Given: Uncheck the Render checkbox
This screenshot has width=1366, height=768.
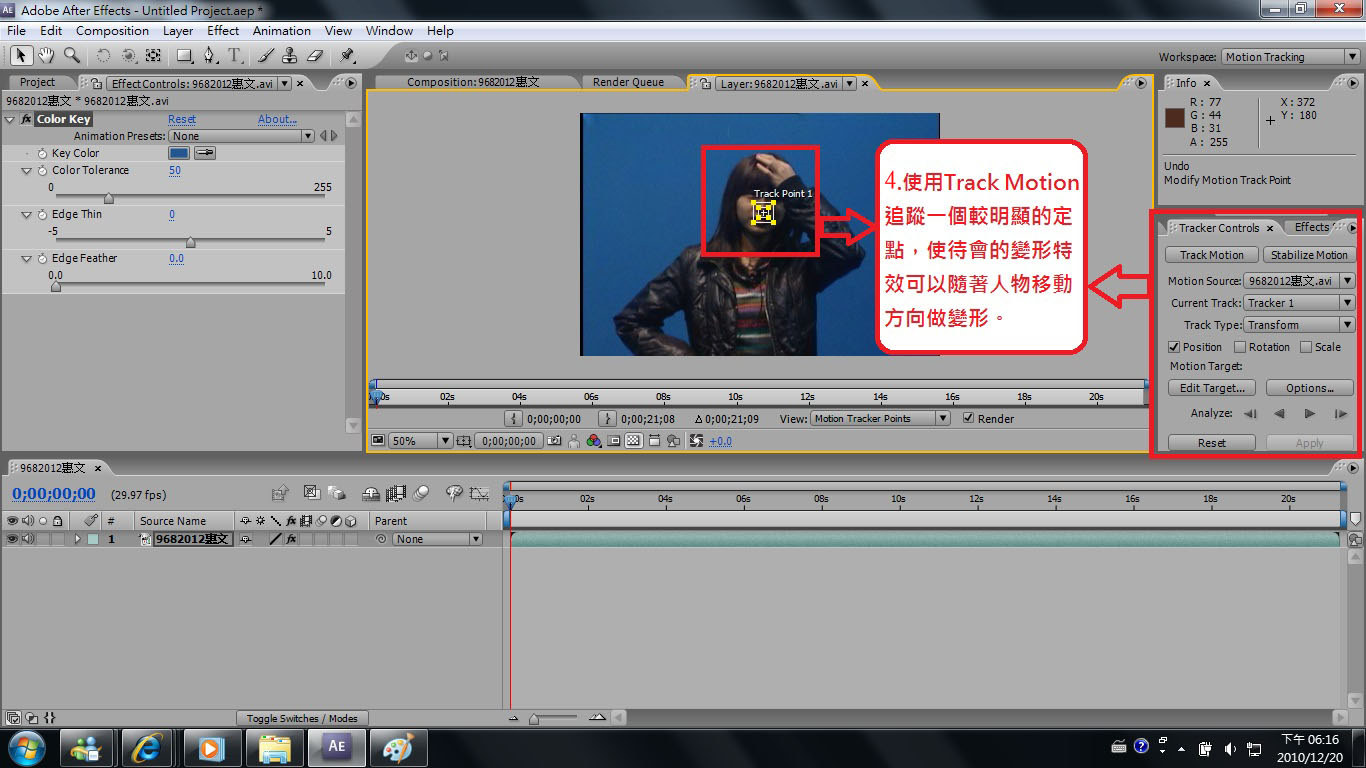Looking at the screenshot, I should (968, 419).
